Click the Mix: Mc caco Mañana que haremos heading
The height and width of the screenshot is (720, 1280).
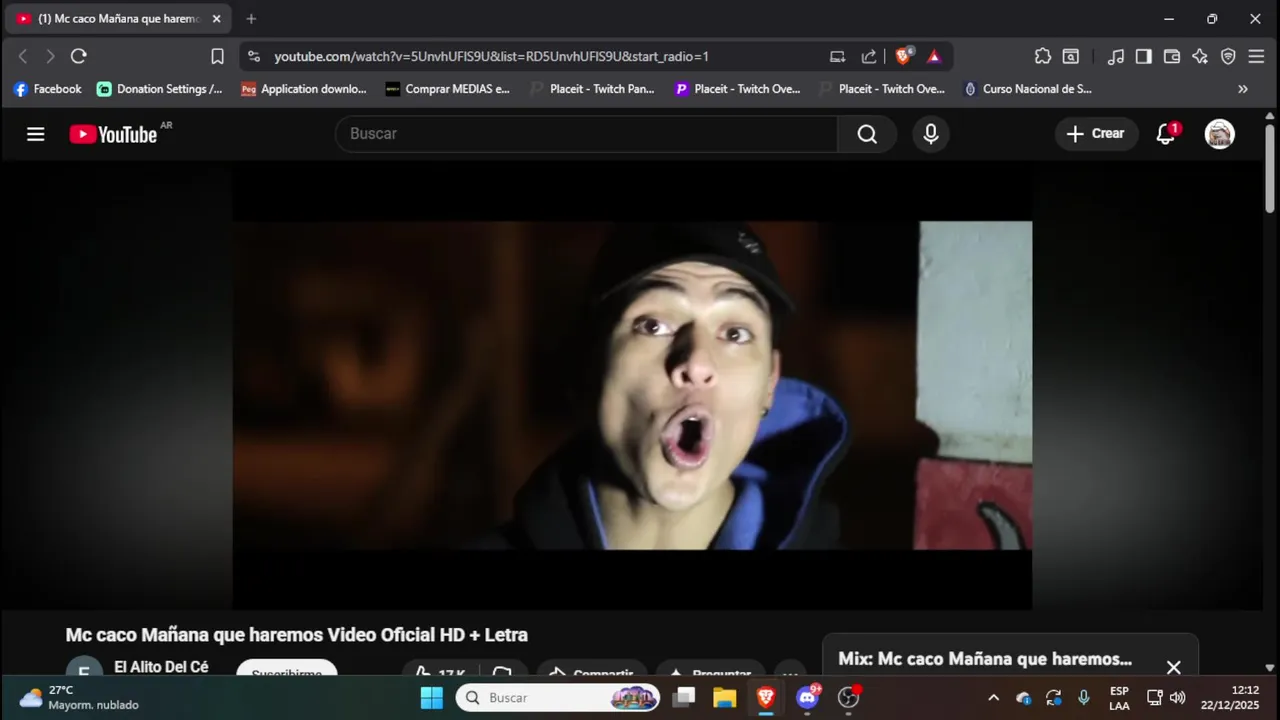tap(985, 659)
